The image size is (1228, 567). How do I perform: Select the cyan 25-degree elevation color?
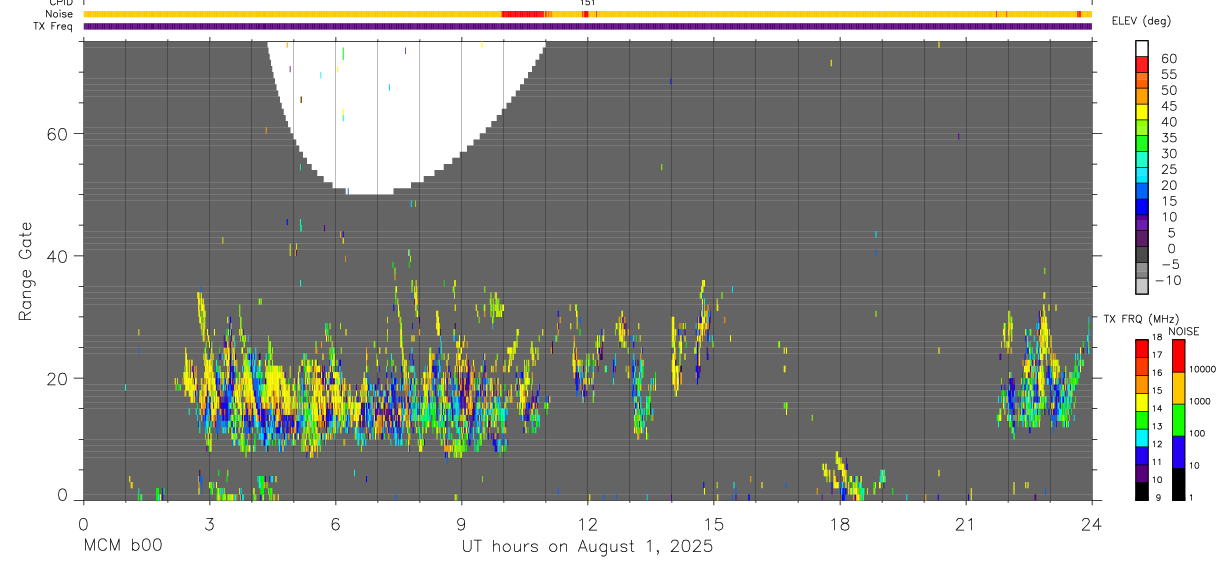(1142, 175)
